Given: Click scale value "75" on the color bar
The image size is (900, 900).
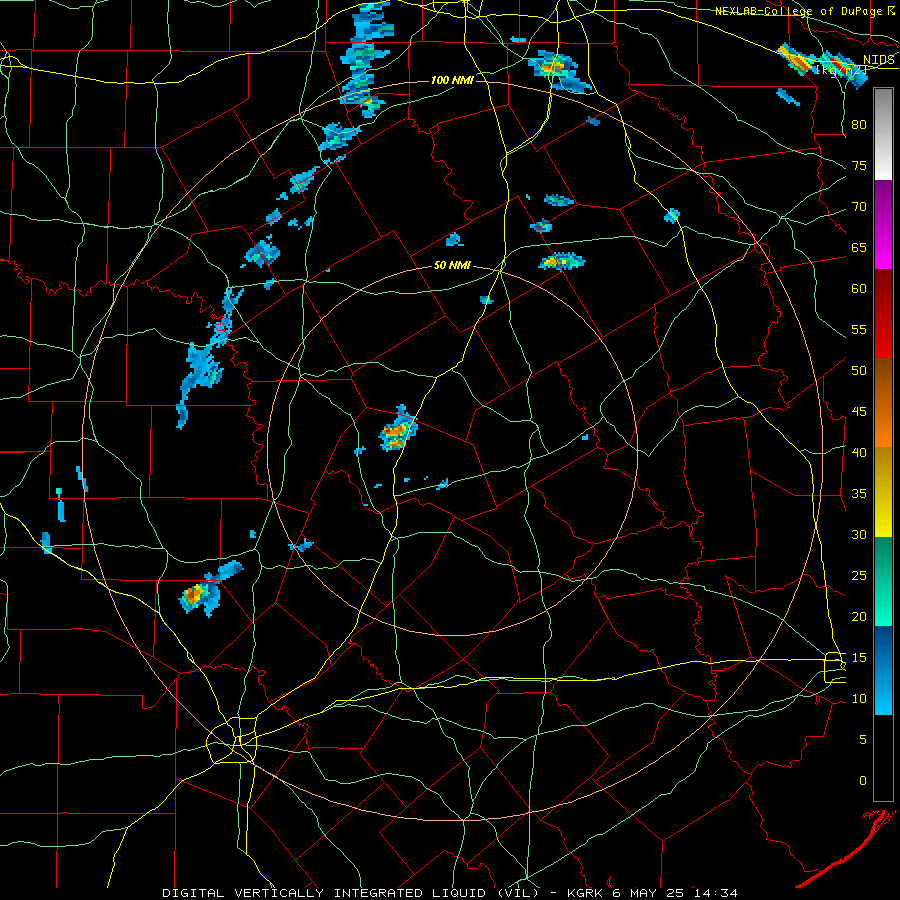Looking at the screenshot, I should pos(859,165).
